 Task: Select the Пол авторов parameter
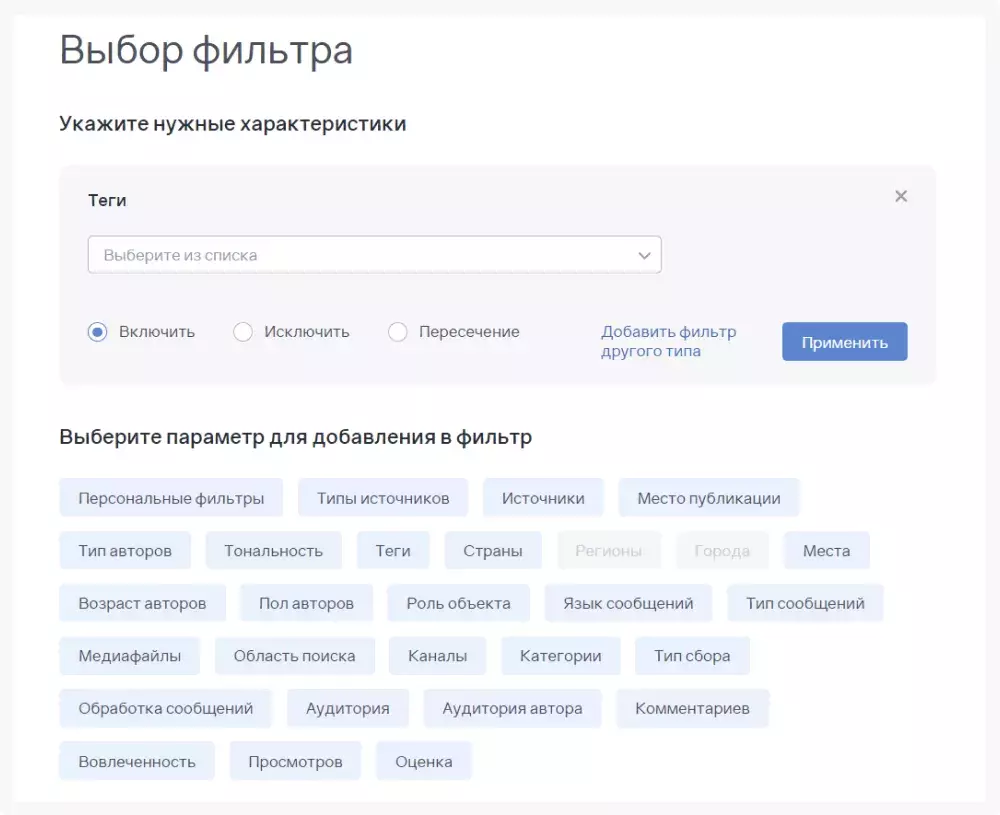pyautogui.click(x=306, y=603)
